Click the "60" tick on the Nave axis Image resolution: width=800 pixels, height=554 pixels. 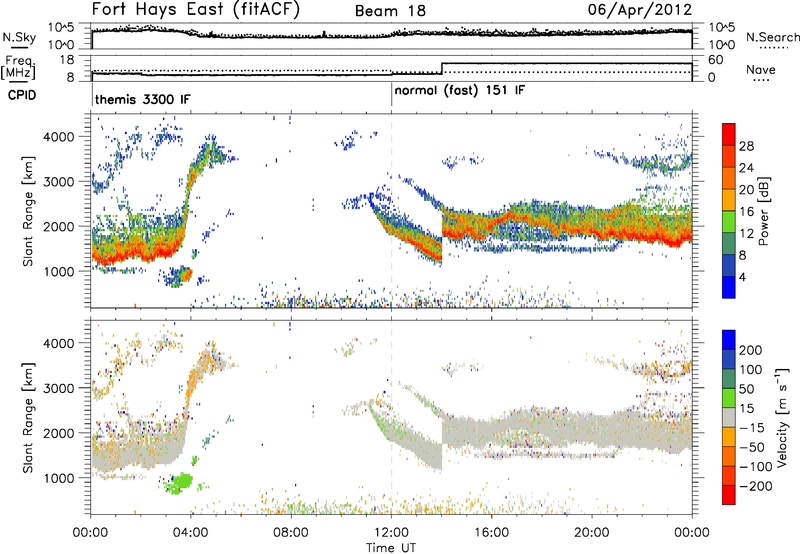pyautogui.click(x=716, y=60)
